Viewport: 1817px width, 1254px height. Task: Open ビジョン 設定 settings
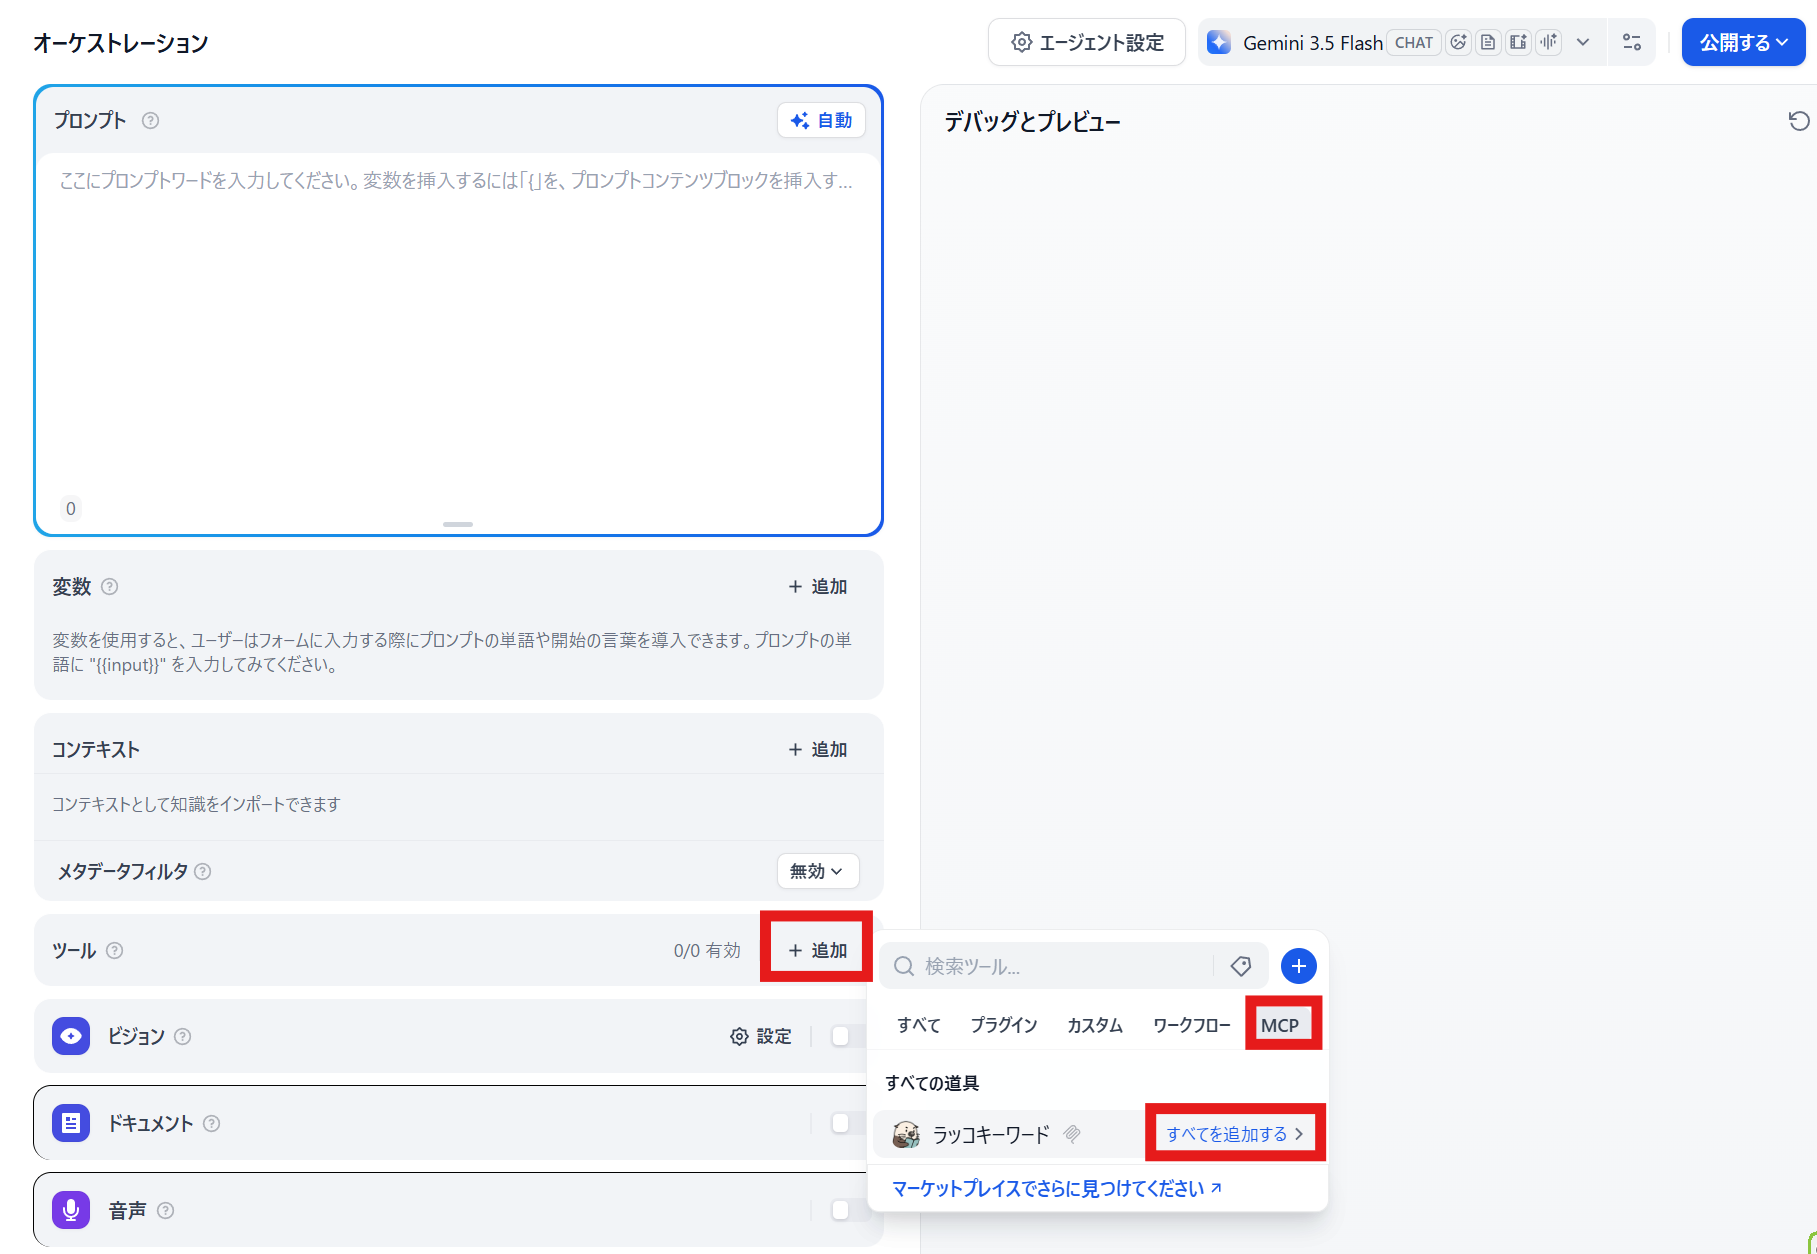coord(761,1036)
